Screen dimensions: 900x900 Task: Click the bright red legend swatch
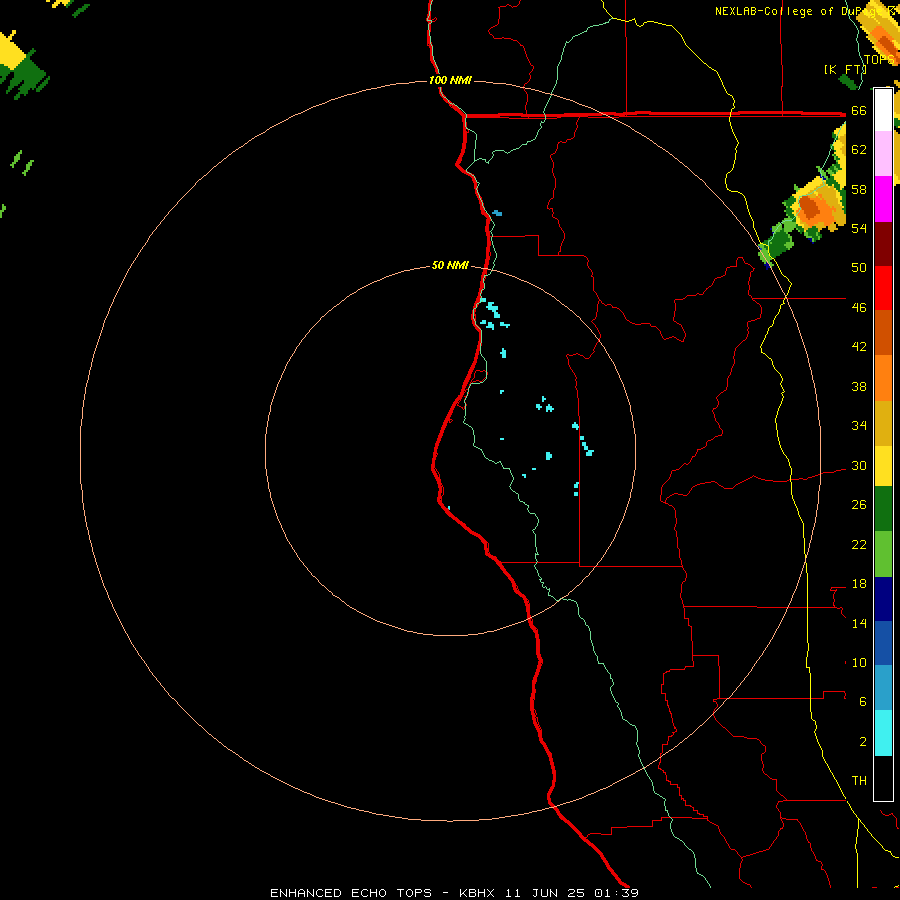[x=883, y=288]
